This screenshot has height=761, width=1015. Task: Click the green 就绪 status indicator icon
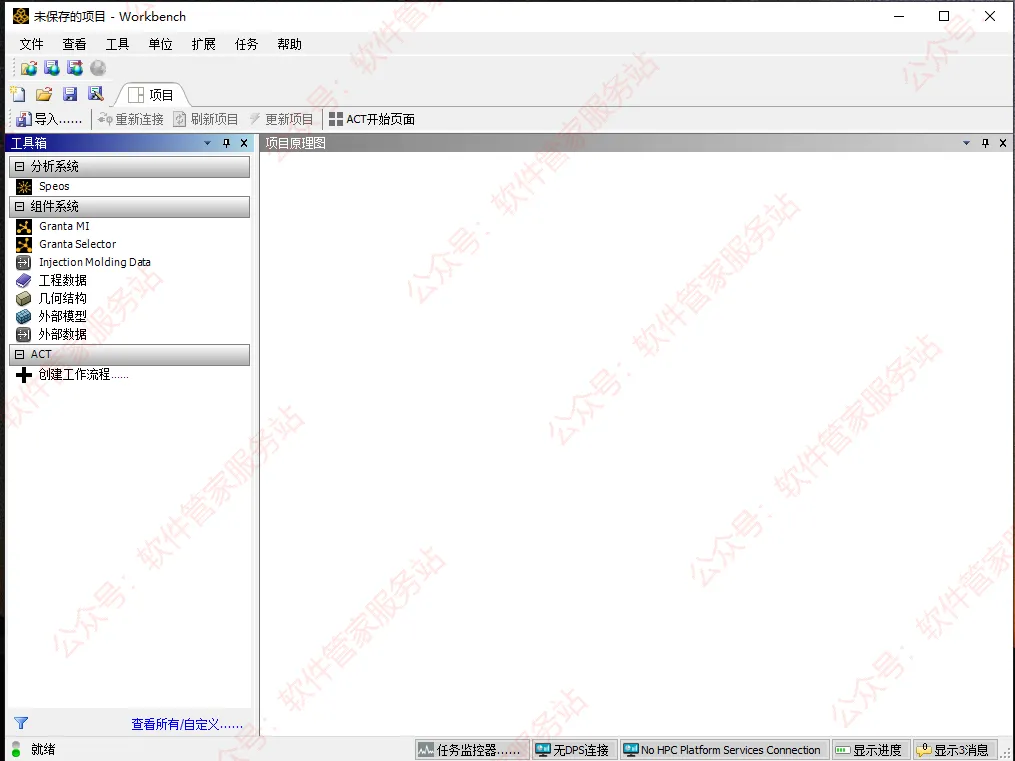click(16, 749)
